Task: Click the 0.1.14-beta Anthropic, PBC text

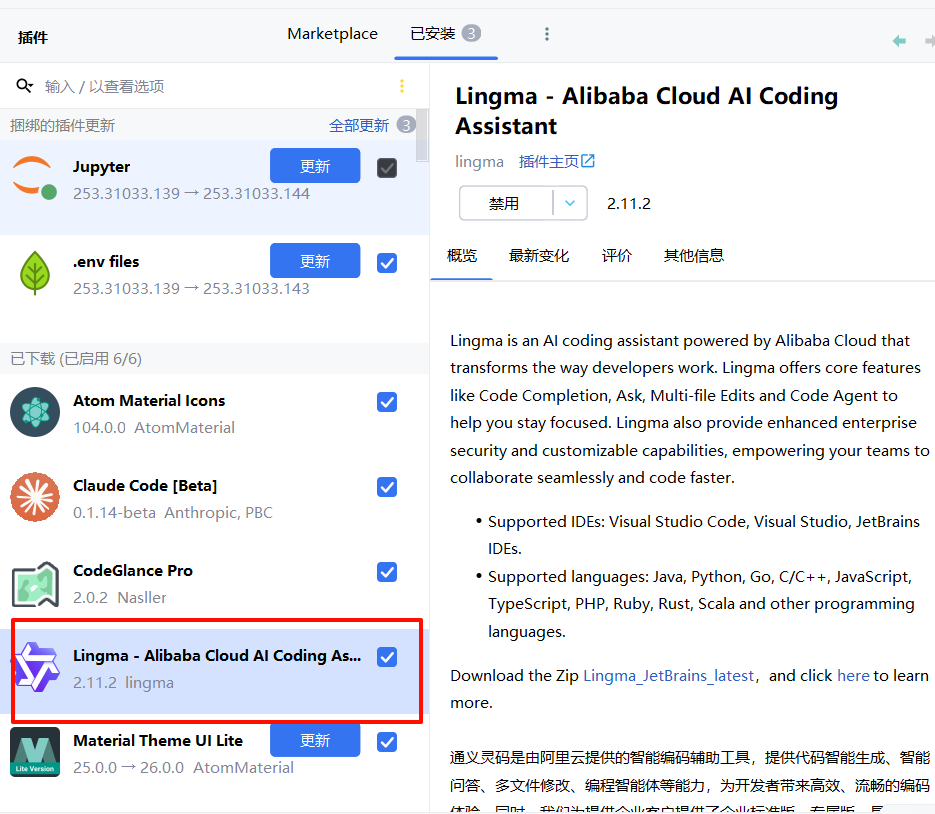Action: coord(173,512)
